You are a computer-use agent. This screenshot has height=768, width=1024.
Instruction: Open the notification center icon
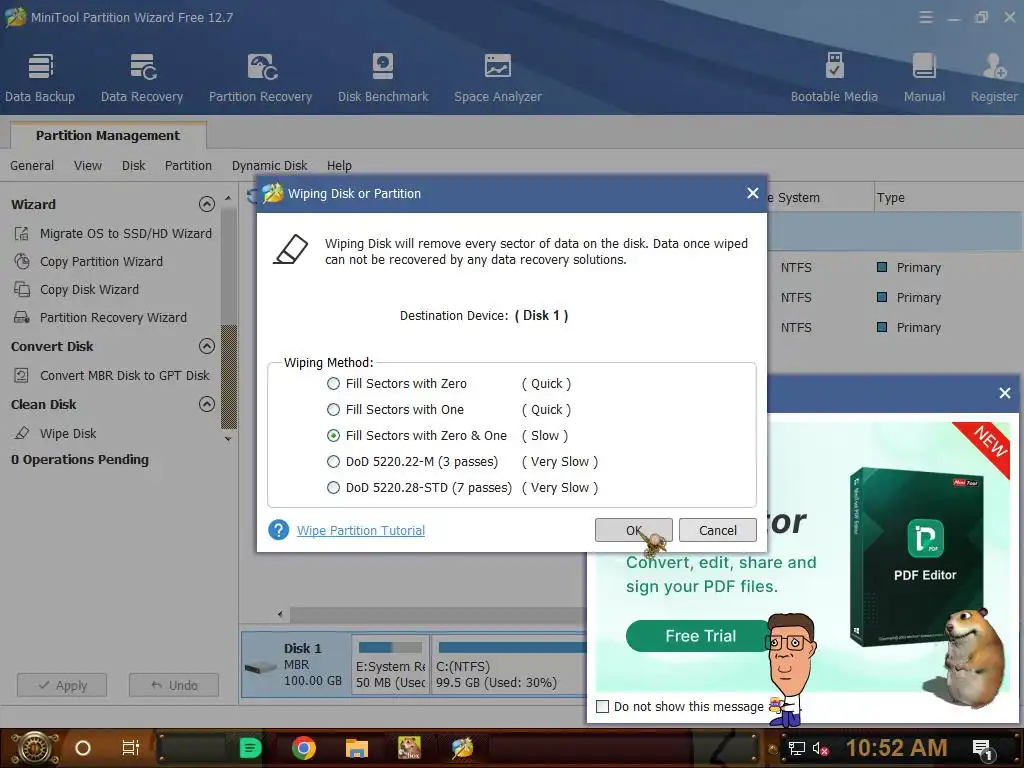[983, 749]
